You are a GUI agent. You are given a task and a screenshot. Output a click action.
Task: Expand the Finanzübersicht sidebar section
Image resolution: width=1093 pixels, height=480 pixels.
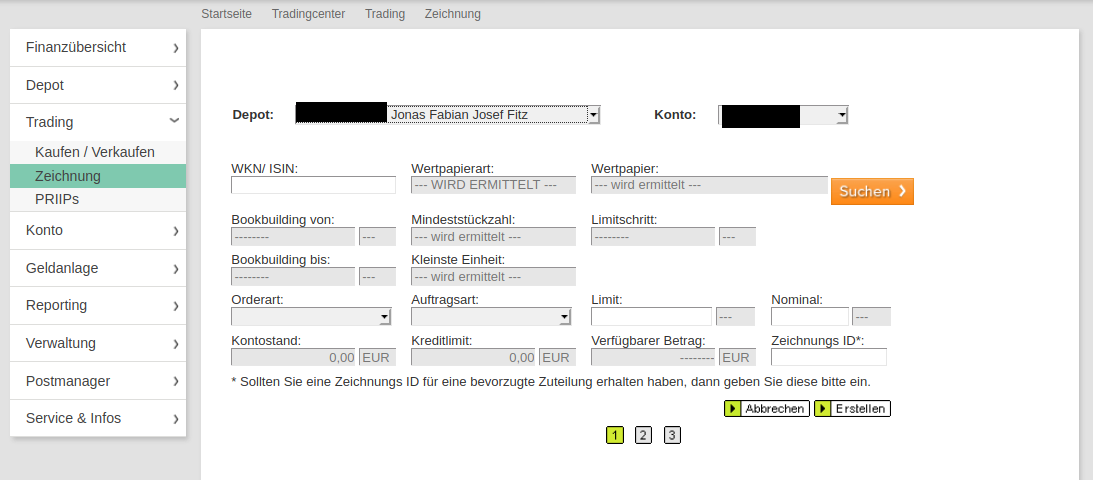click(x=97, y=47)
